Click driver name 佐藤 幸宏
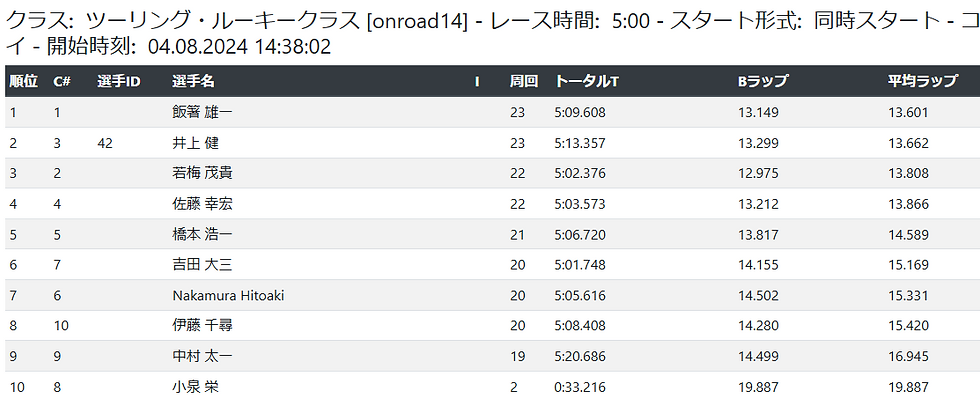The image size is (980, 406). (202, 204)
